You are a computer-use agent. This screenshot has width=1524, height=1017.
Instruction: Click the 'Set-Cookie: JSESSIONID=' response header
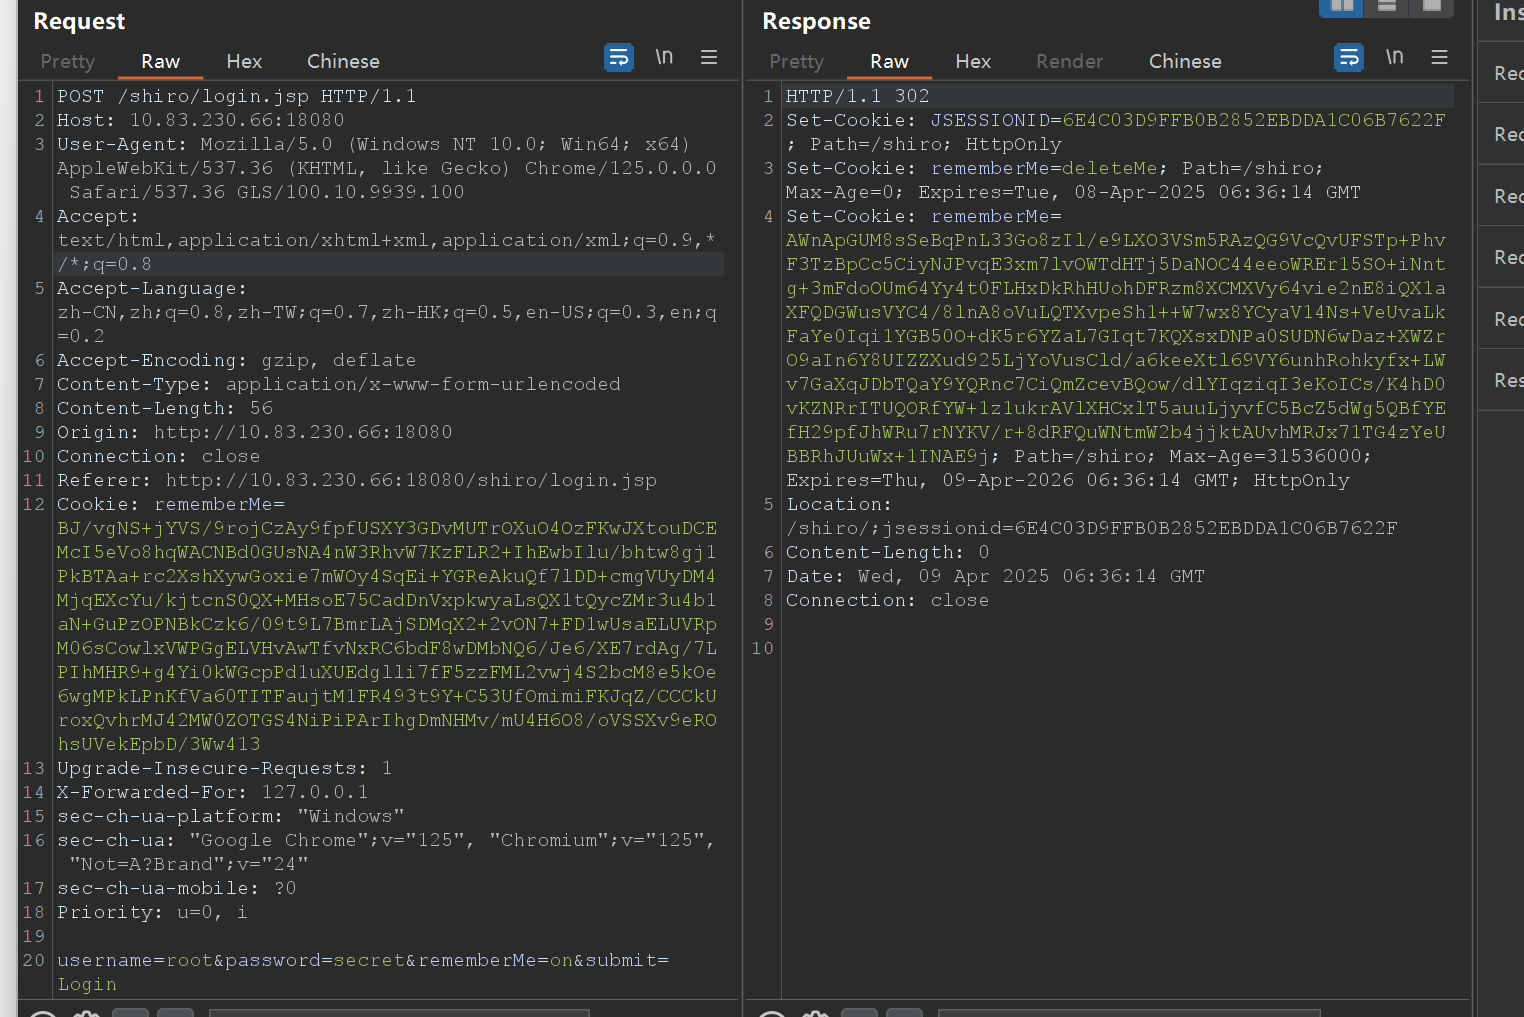tap(1116, 120)
